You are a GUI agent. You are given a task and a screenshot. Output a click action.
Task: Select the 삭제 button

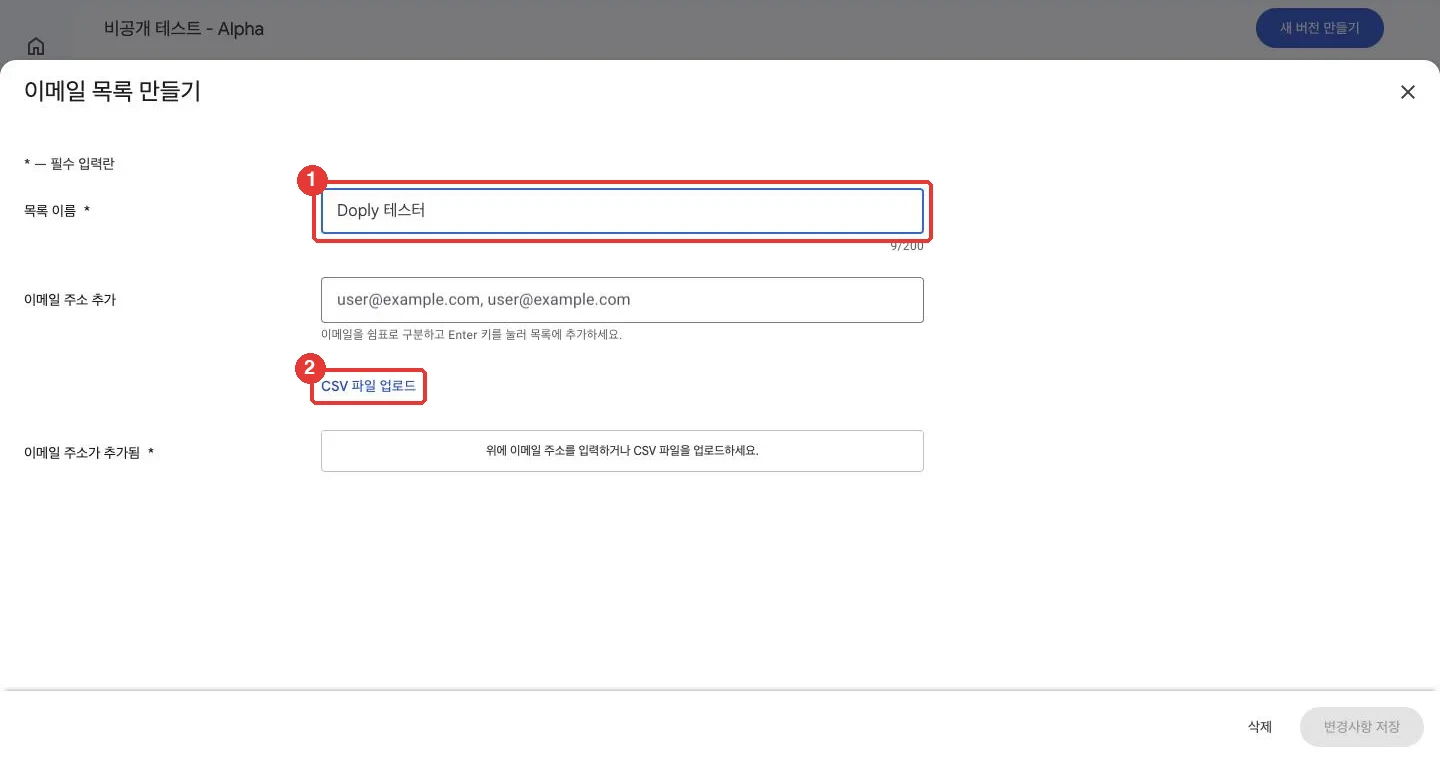pyautogui.click(x=1260, y=727)
